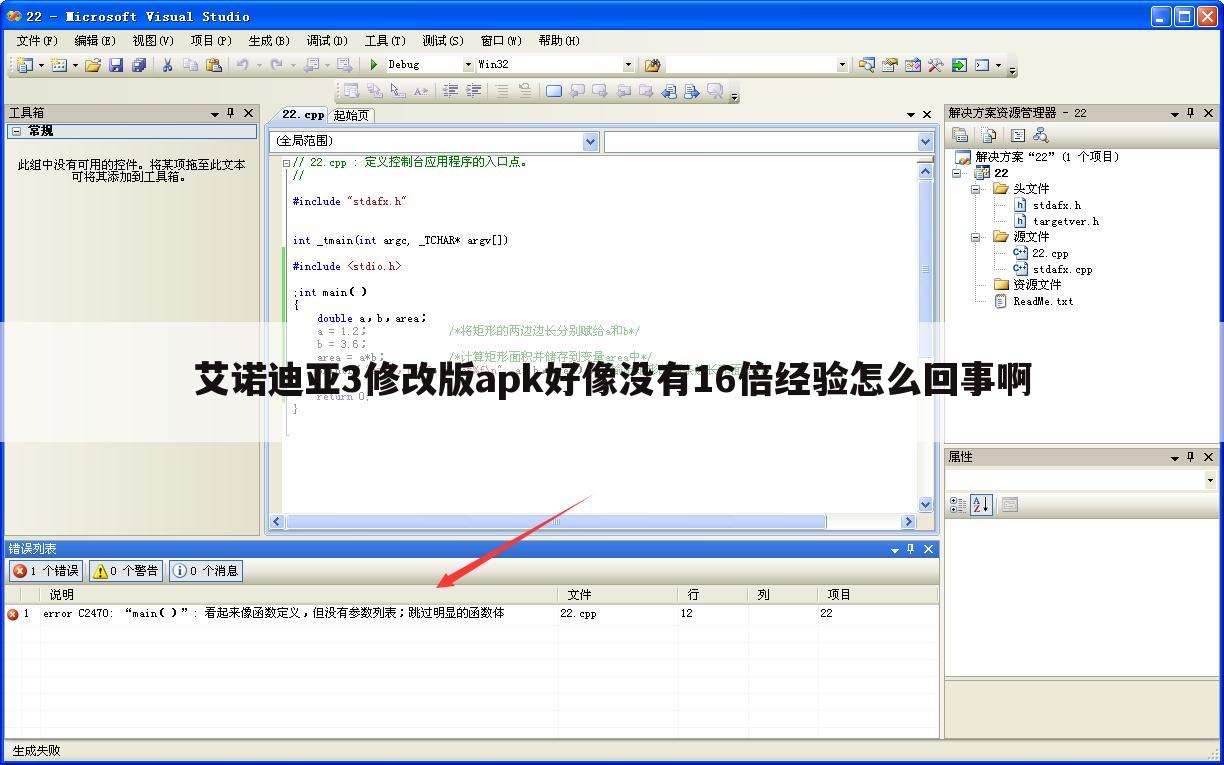
Task: Click the New Project toolbar icon
Action: (24, 65)
